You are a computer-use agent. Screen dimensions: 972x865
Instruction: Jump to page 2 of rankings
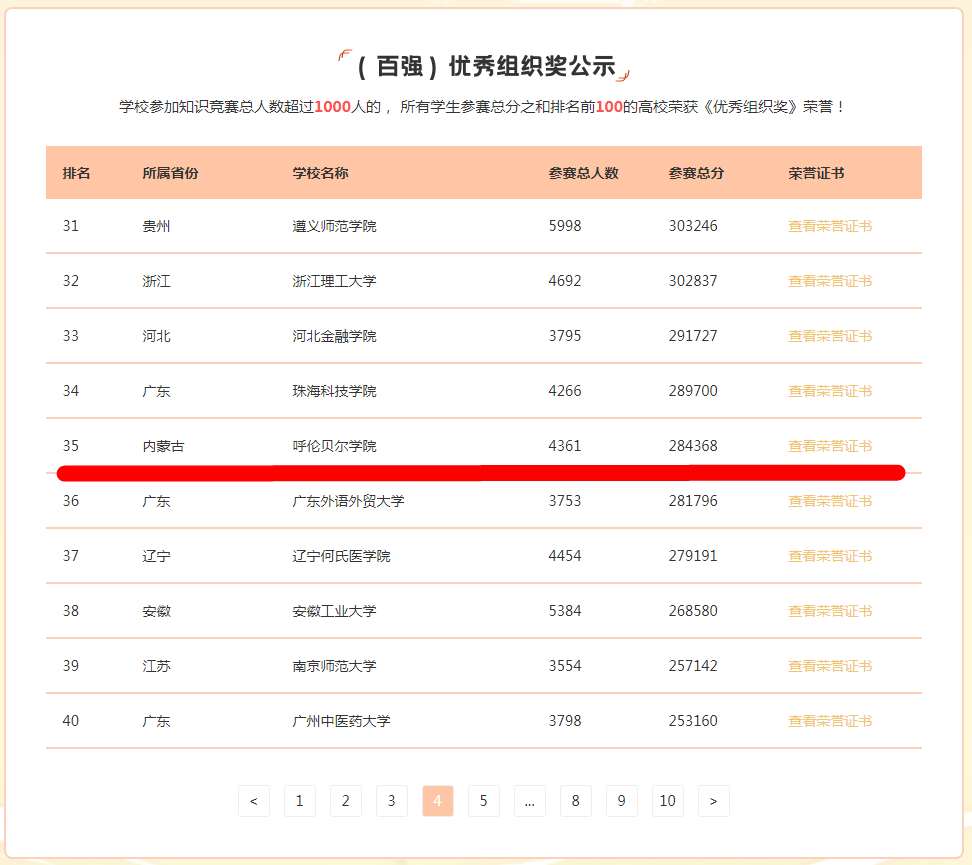[x=346, y=801]
